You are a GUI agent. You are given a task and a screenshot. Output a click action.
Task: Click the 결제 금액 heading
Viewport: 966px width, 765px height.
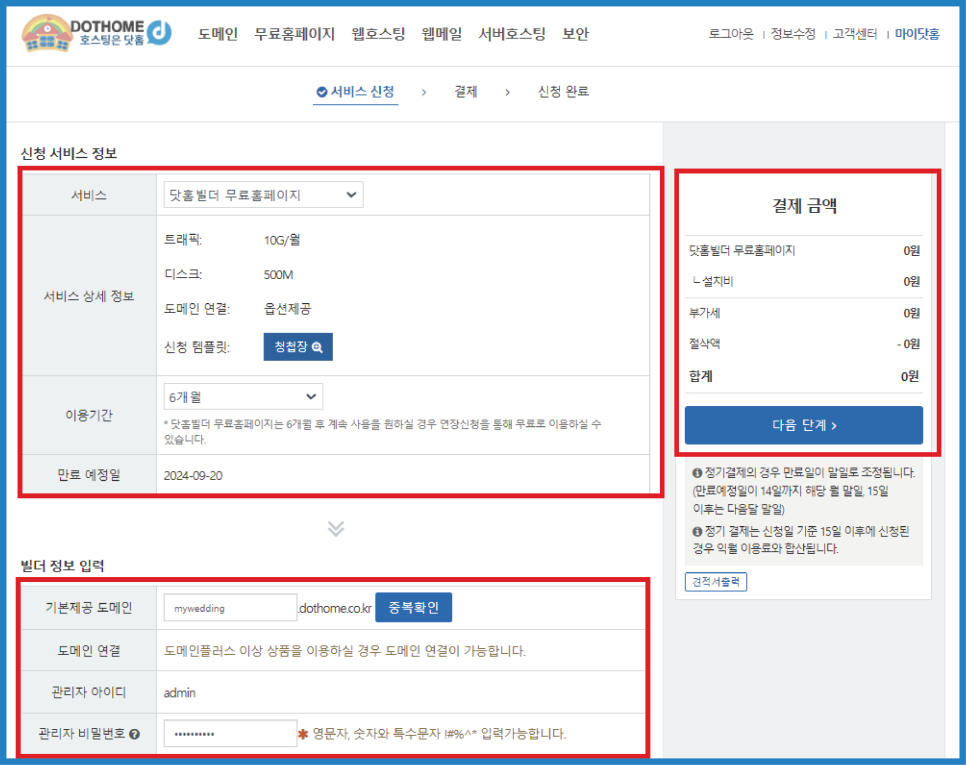(804, 206)
